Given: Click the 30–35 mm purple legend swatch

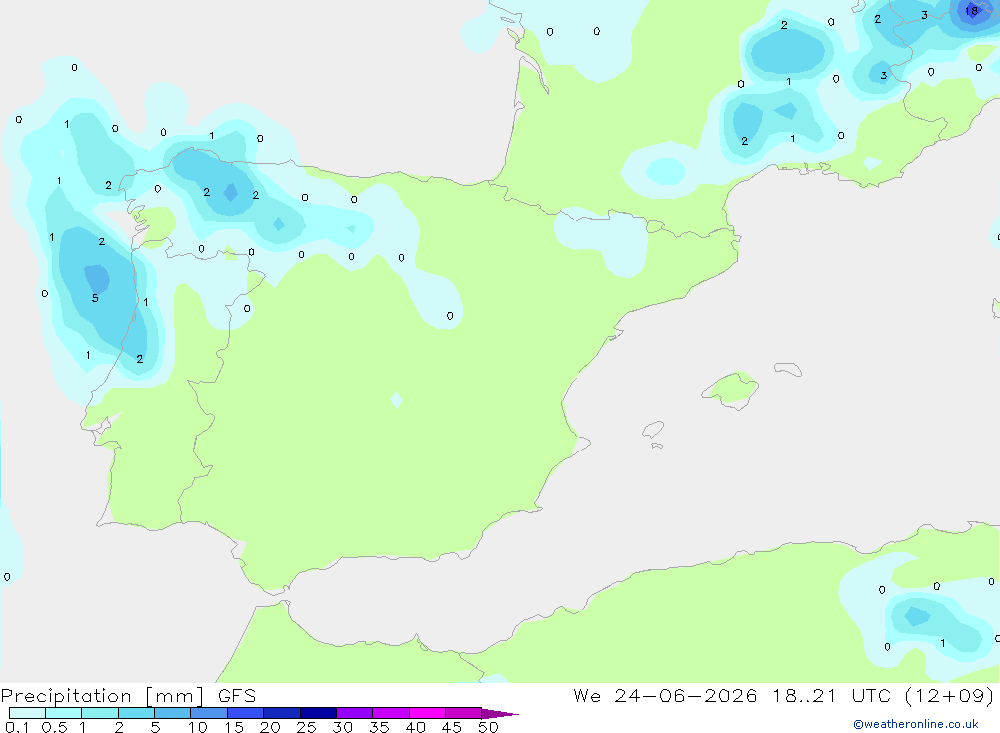Looking at the screenshot, I should 354,713.
